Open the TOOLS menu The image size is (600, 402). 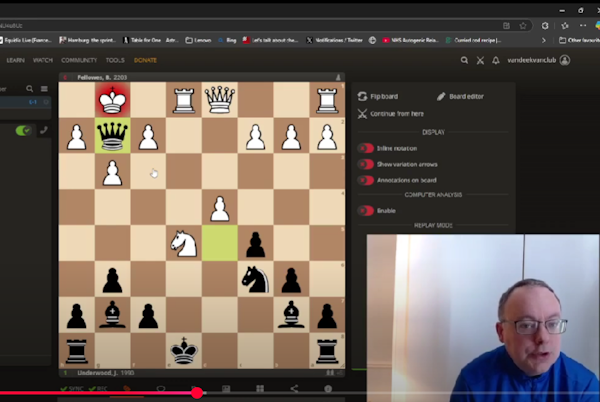click(115, 60)
